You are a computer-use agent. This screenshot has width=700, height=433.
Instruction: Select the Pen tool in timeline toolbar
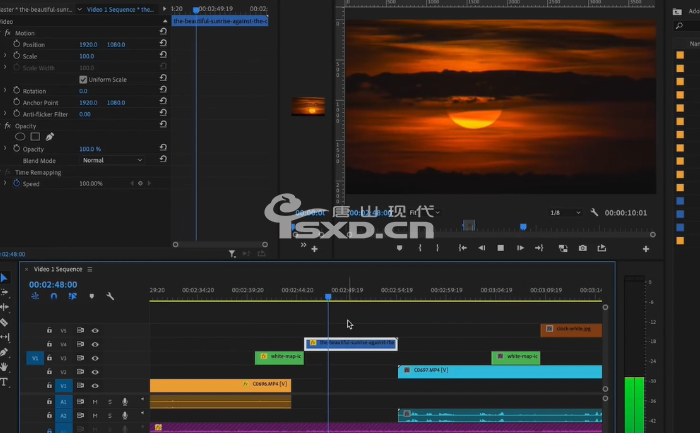tap(4, 352)
